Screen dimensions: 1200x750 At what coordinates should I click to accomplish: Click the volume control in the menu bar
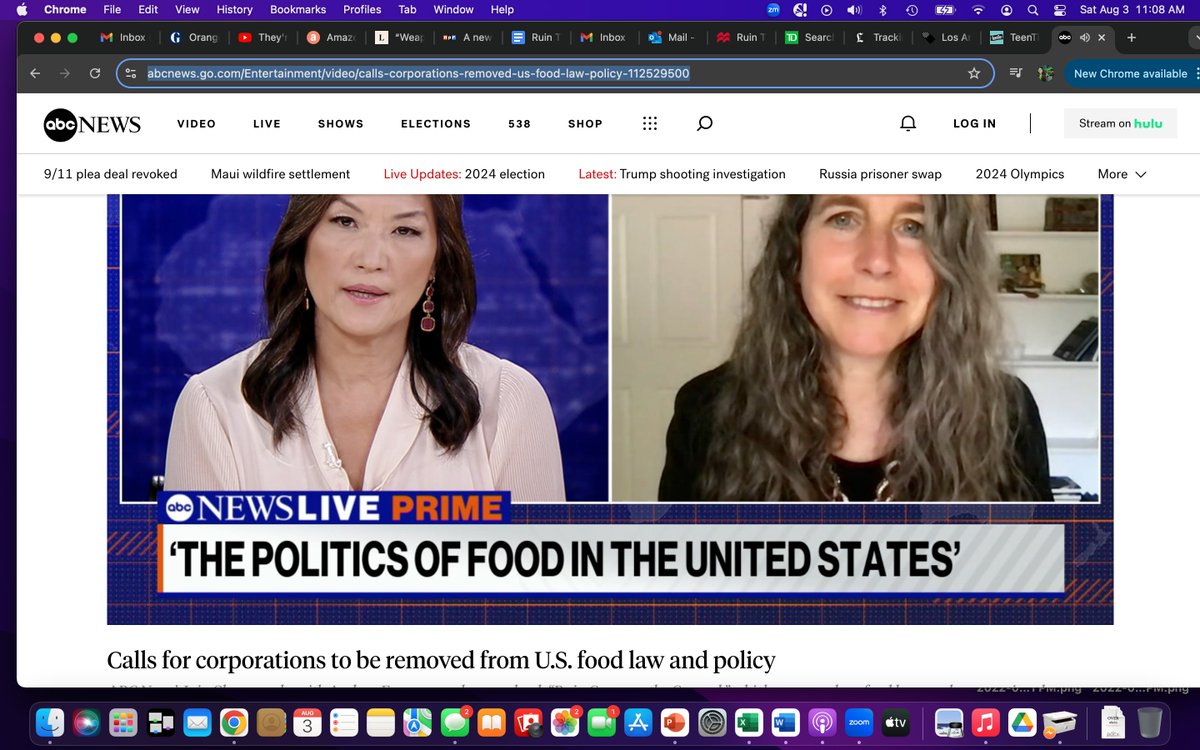(x=852, y=10)
